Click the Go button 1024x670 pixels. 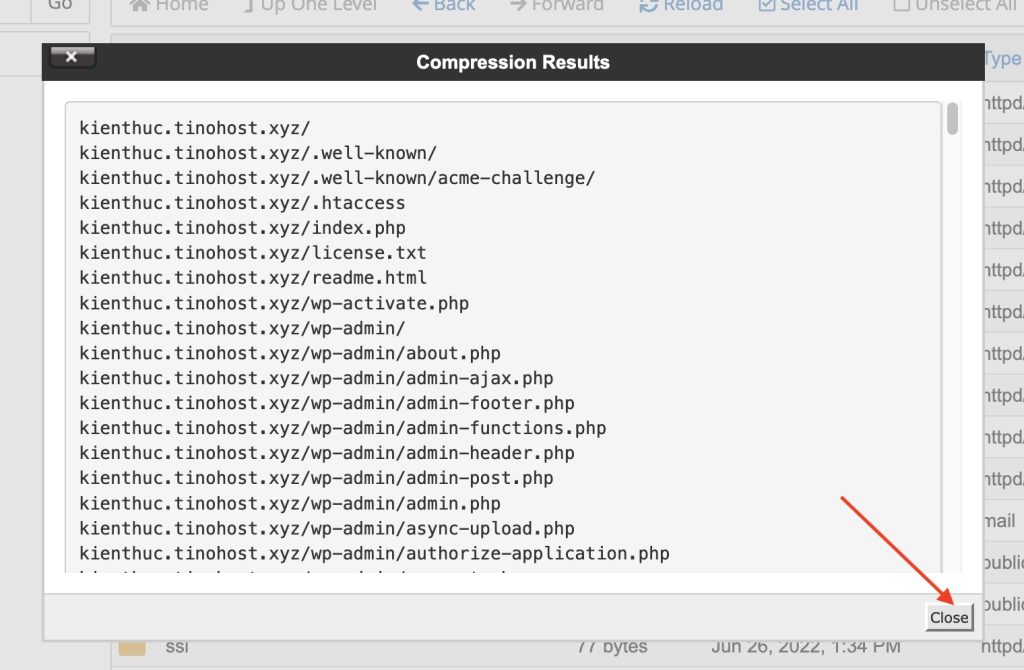pyautogui.click(x=60, y=5)
